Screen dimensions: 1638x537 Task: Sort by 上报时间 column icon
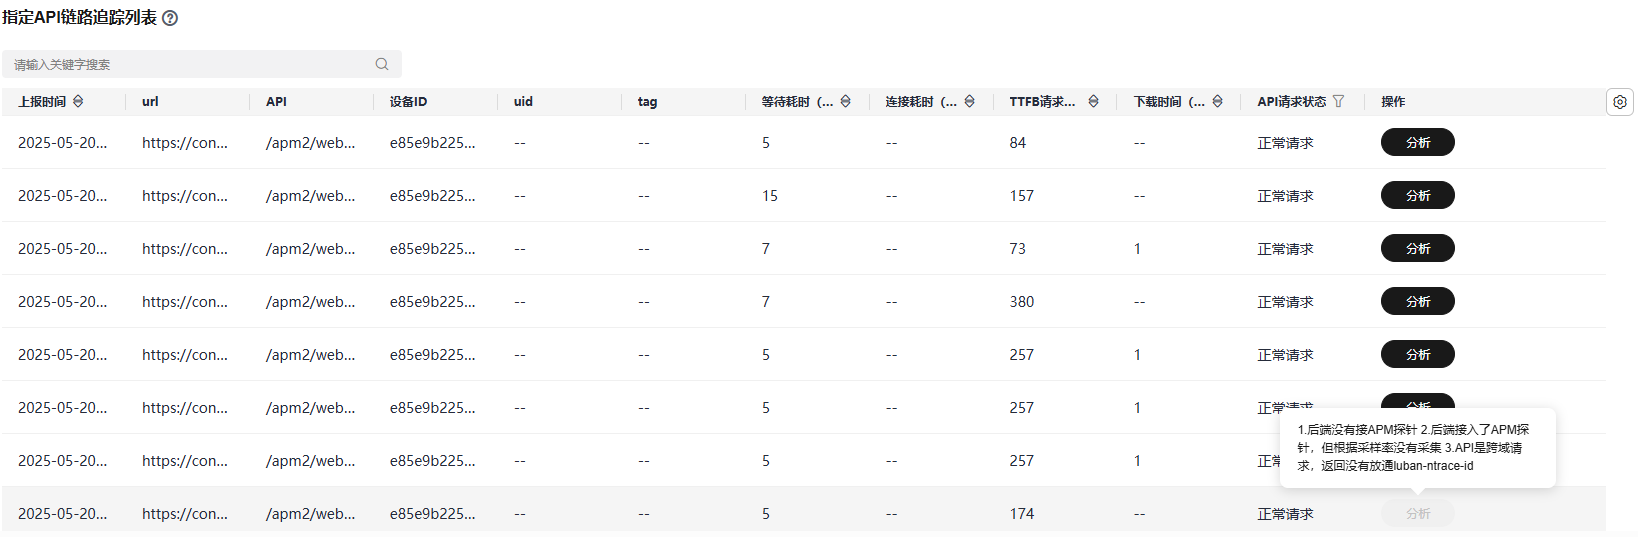click(78, 101)
